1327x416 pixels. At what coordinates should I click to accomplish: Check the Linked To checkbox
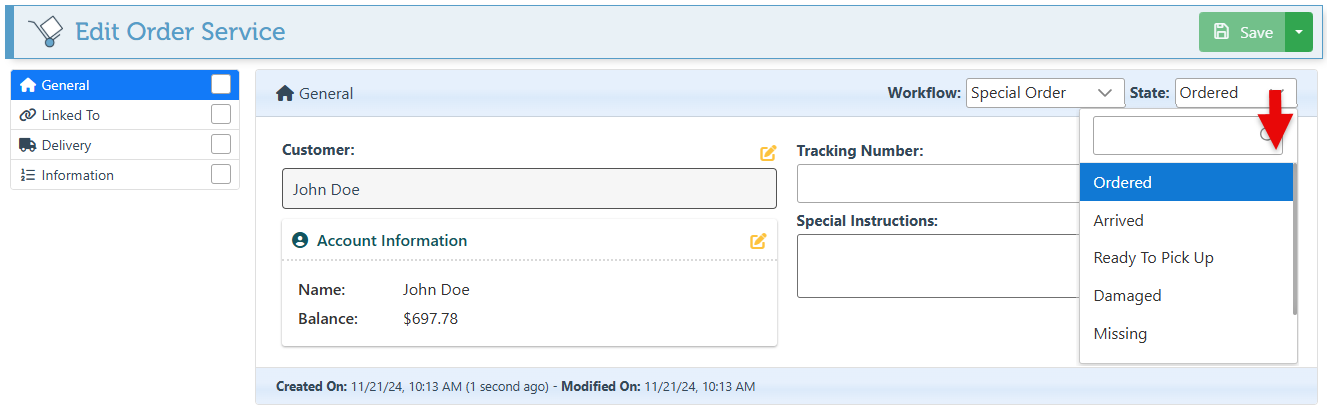221,115
